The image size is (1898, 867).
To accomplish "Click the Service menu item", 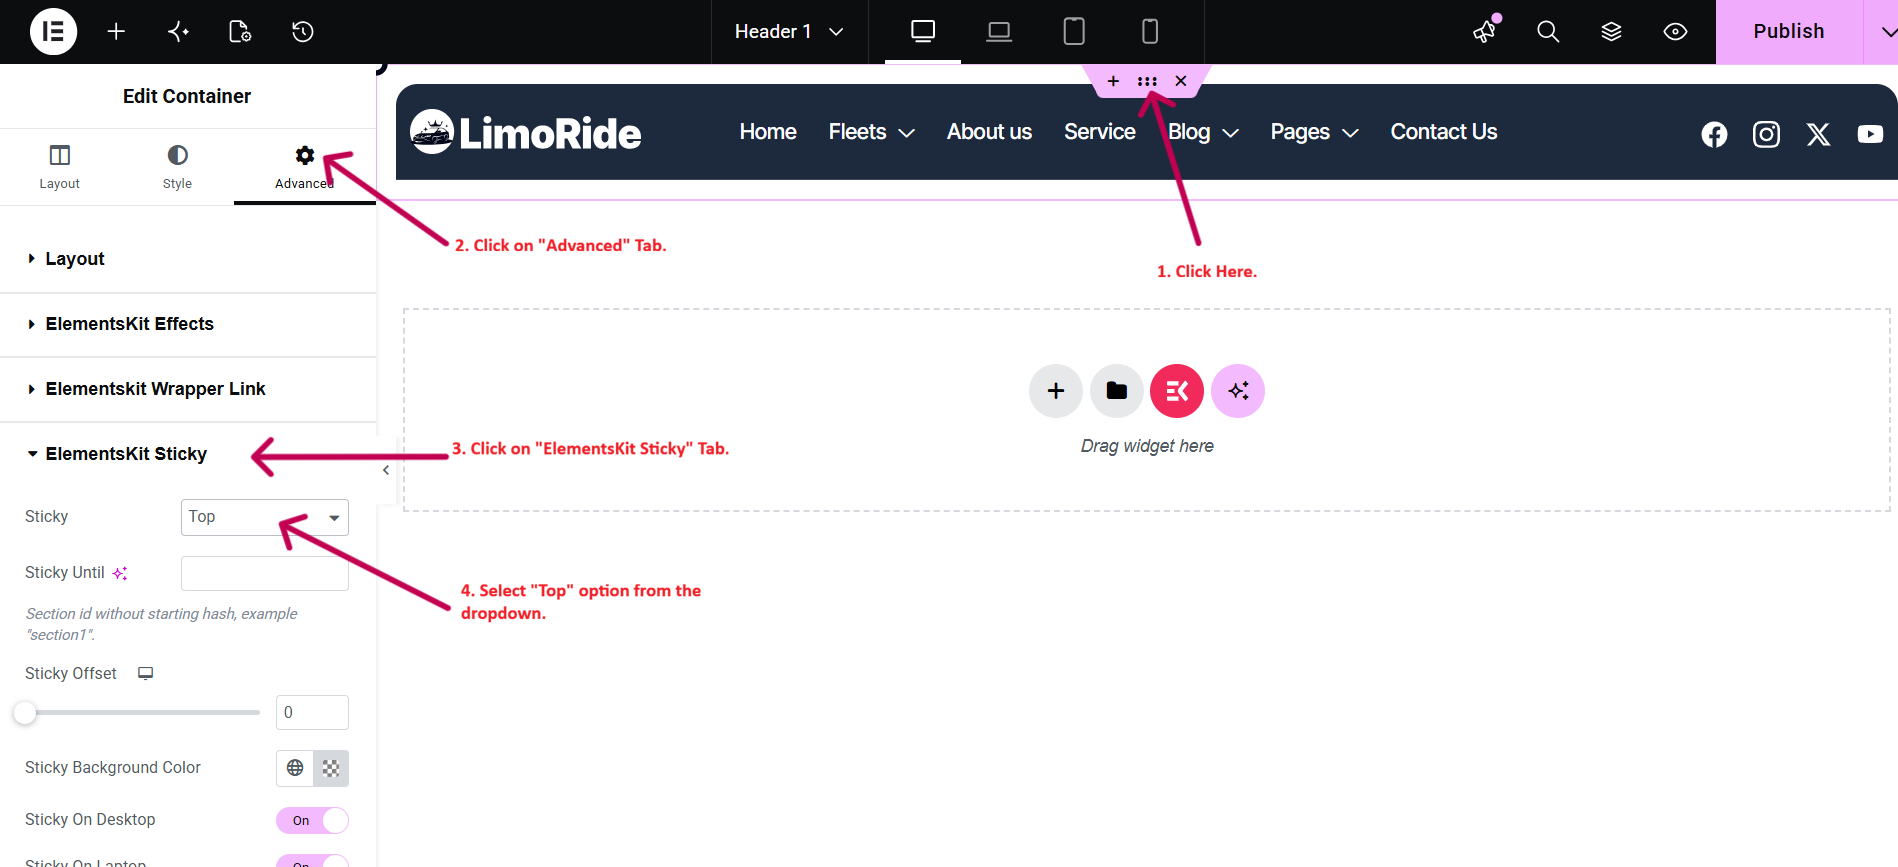I will point(1099,132).
